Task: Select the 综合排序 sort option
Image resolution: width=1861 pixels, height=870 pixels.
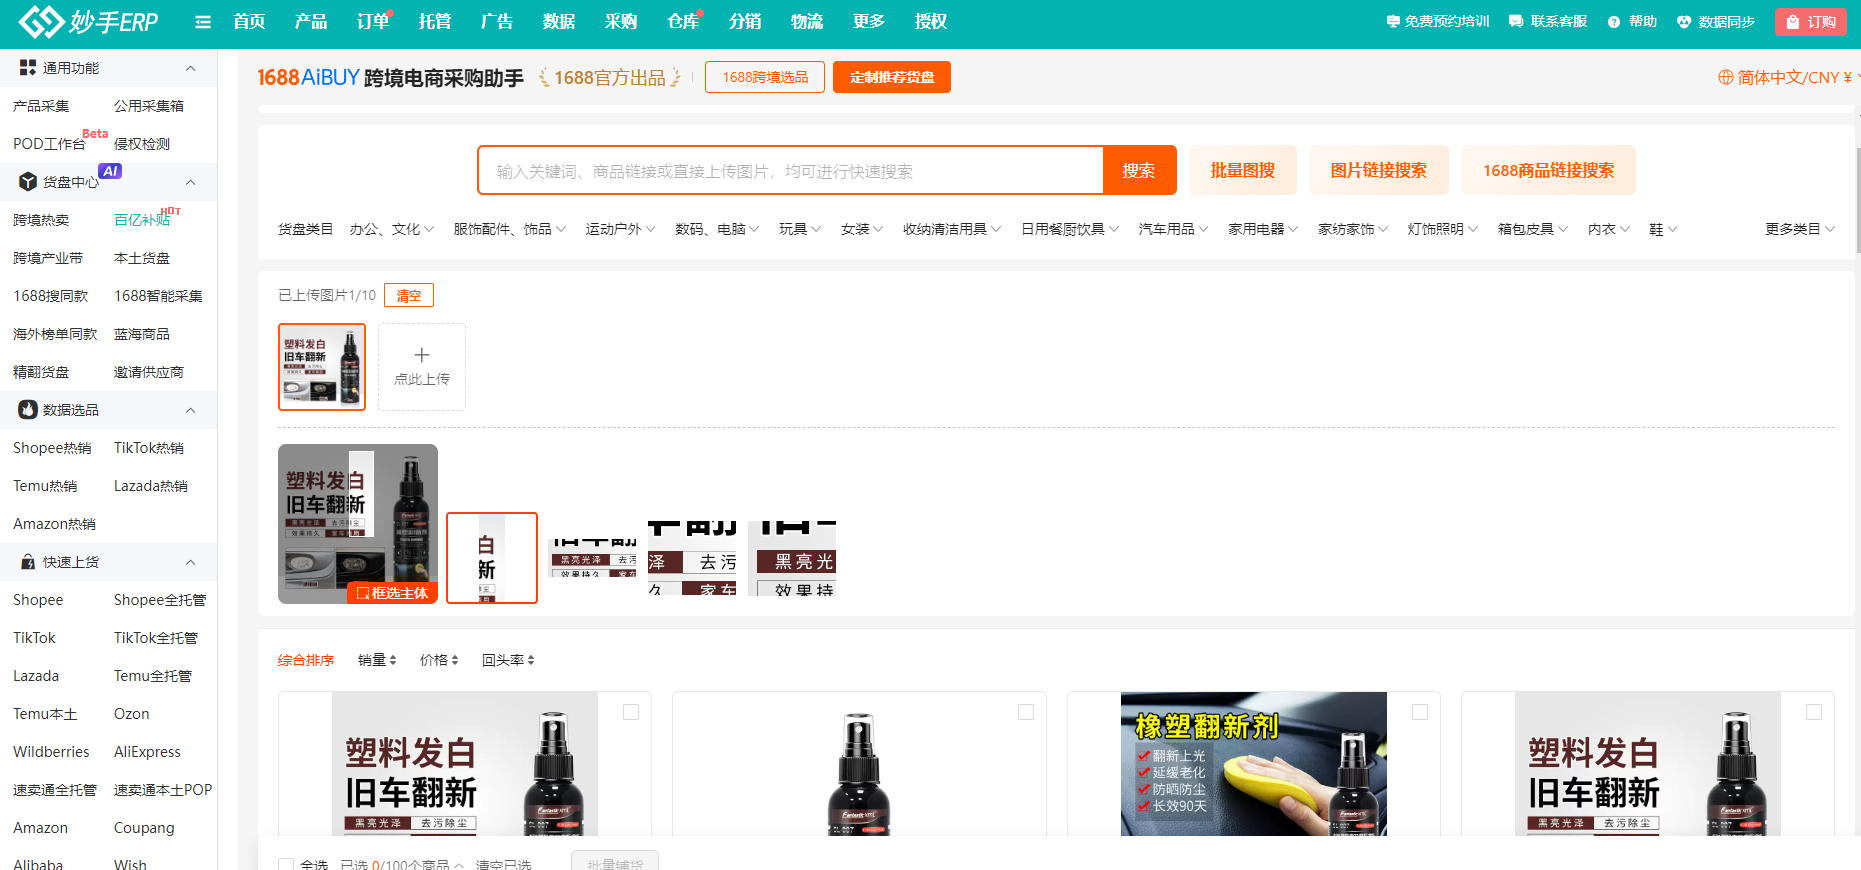Action: coord(306,660)
